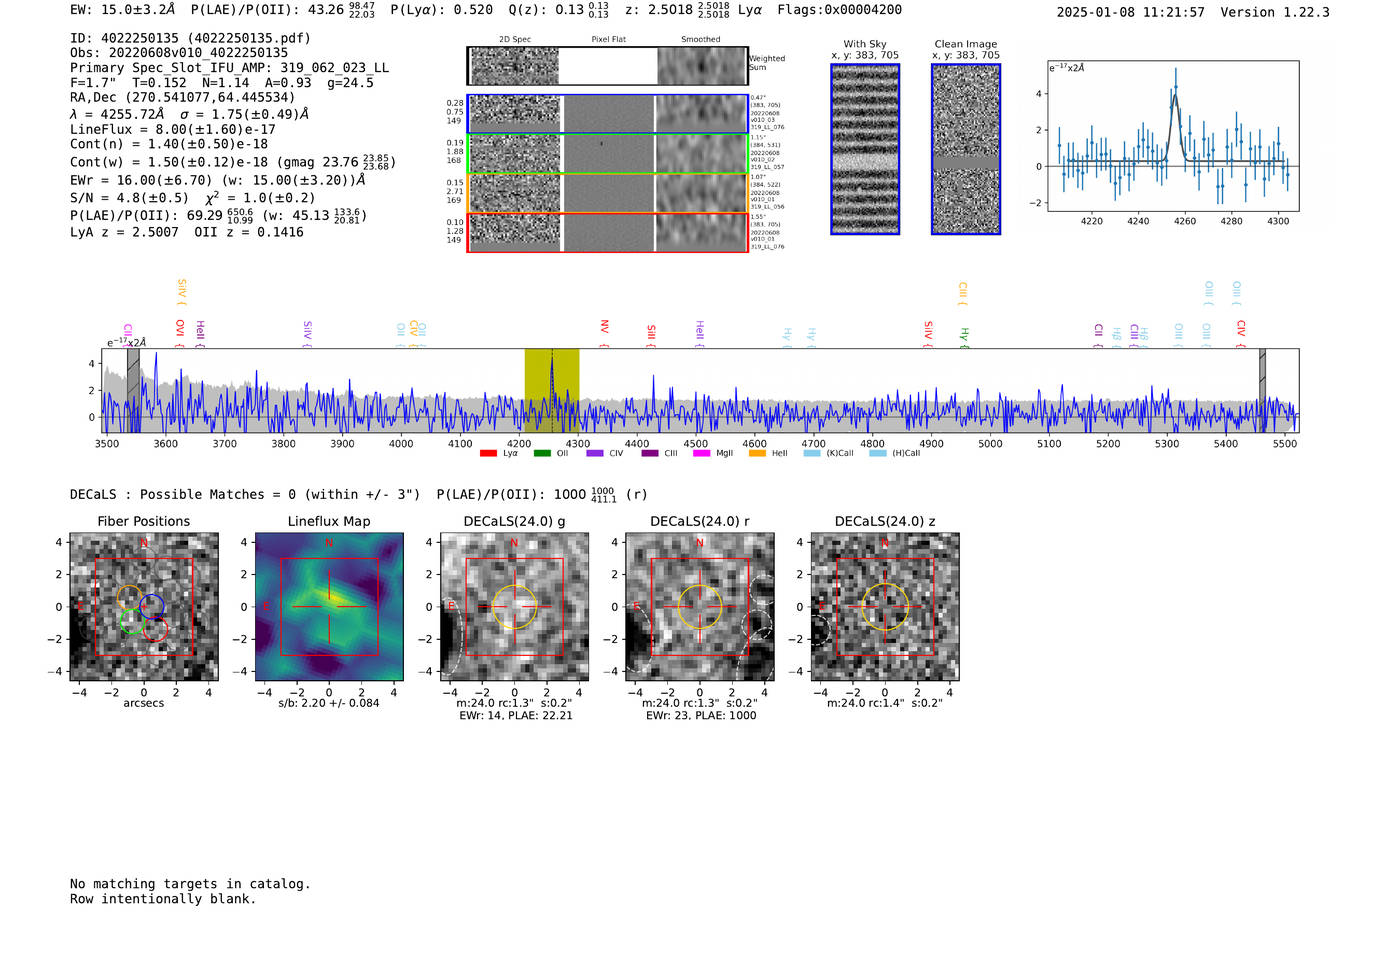Click the 'LyA z = 2.5007' text
Viewport: 1400px width, 953px height.
pos(124,232)
